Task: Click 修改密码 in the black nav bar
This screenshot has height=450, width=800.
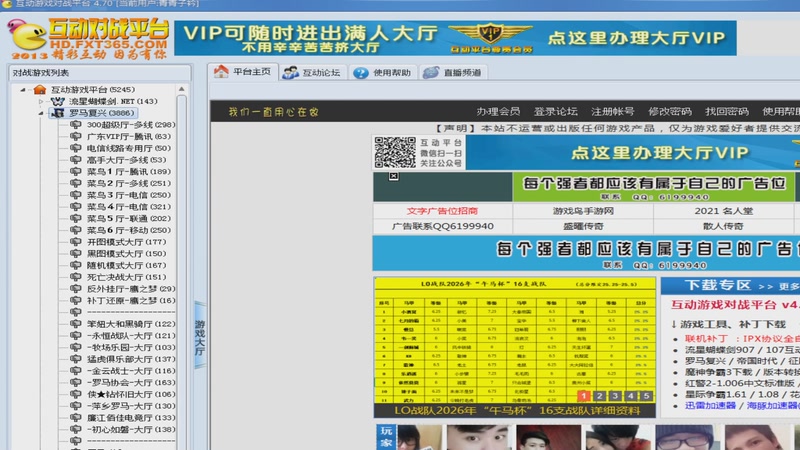Action: click(x=669, y=111)
